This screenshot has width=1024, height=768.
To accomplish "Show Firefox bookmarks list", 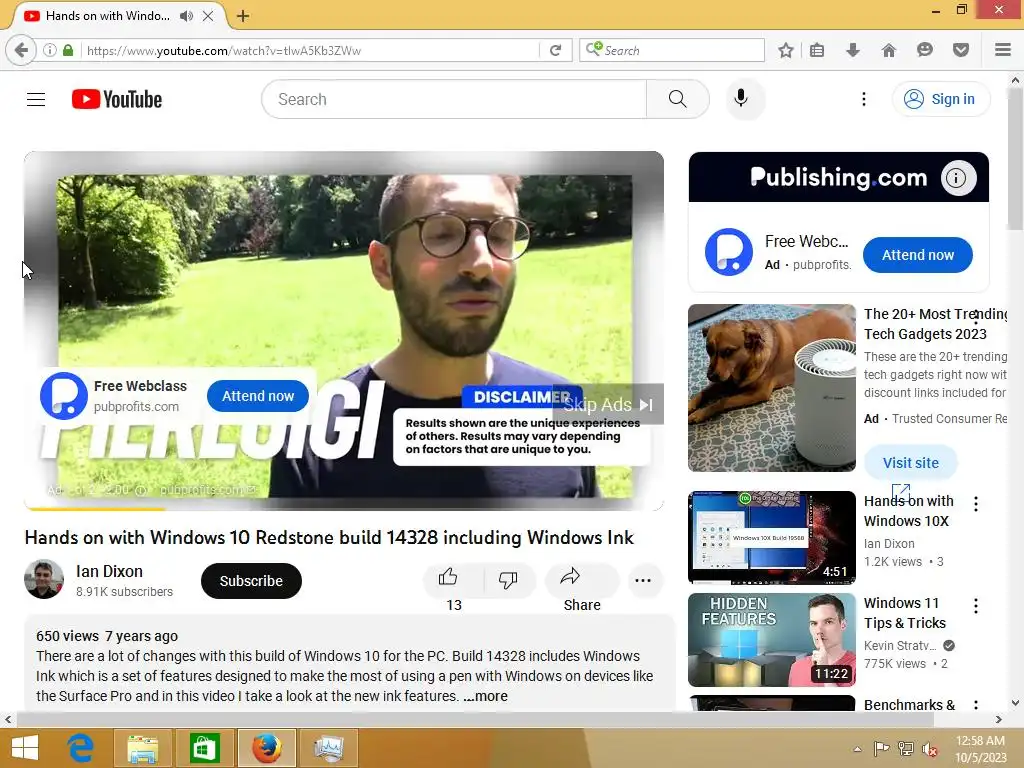I will point(816,50).
